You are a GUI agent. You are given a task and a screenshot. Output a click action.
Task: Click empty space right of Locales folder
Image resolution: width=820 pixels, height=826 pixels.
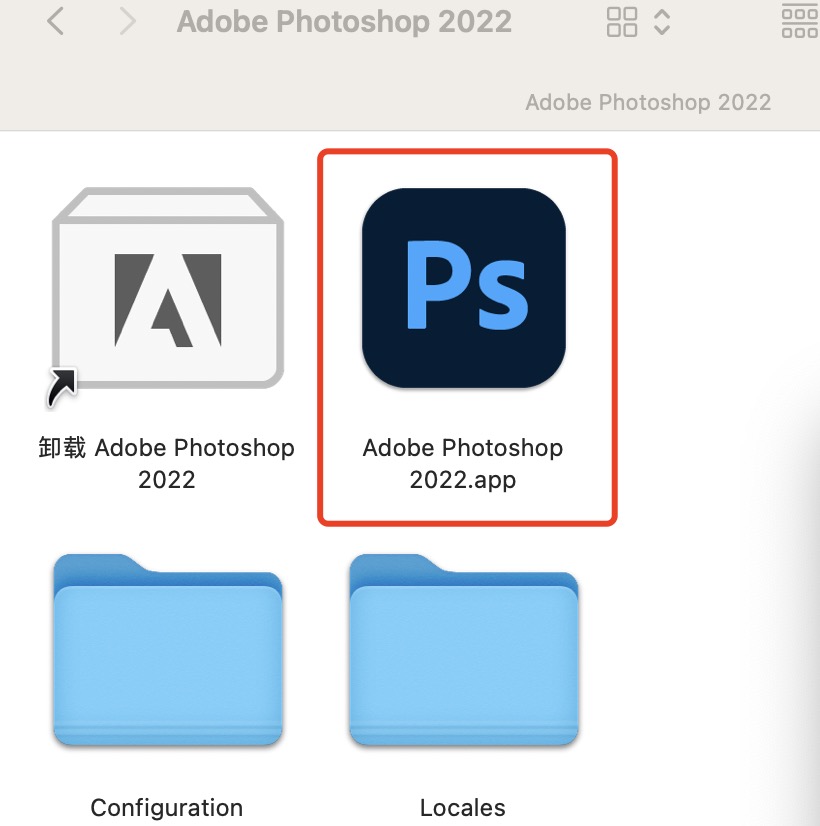pyautogui.click(x=700, y=660)
